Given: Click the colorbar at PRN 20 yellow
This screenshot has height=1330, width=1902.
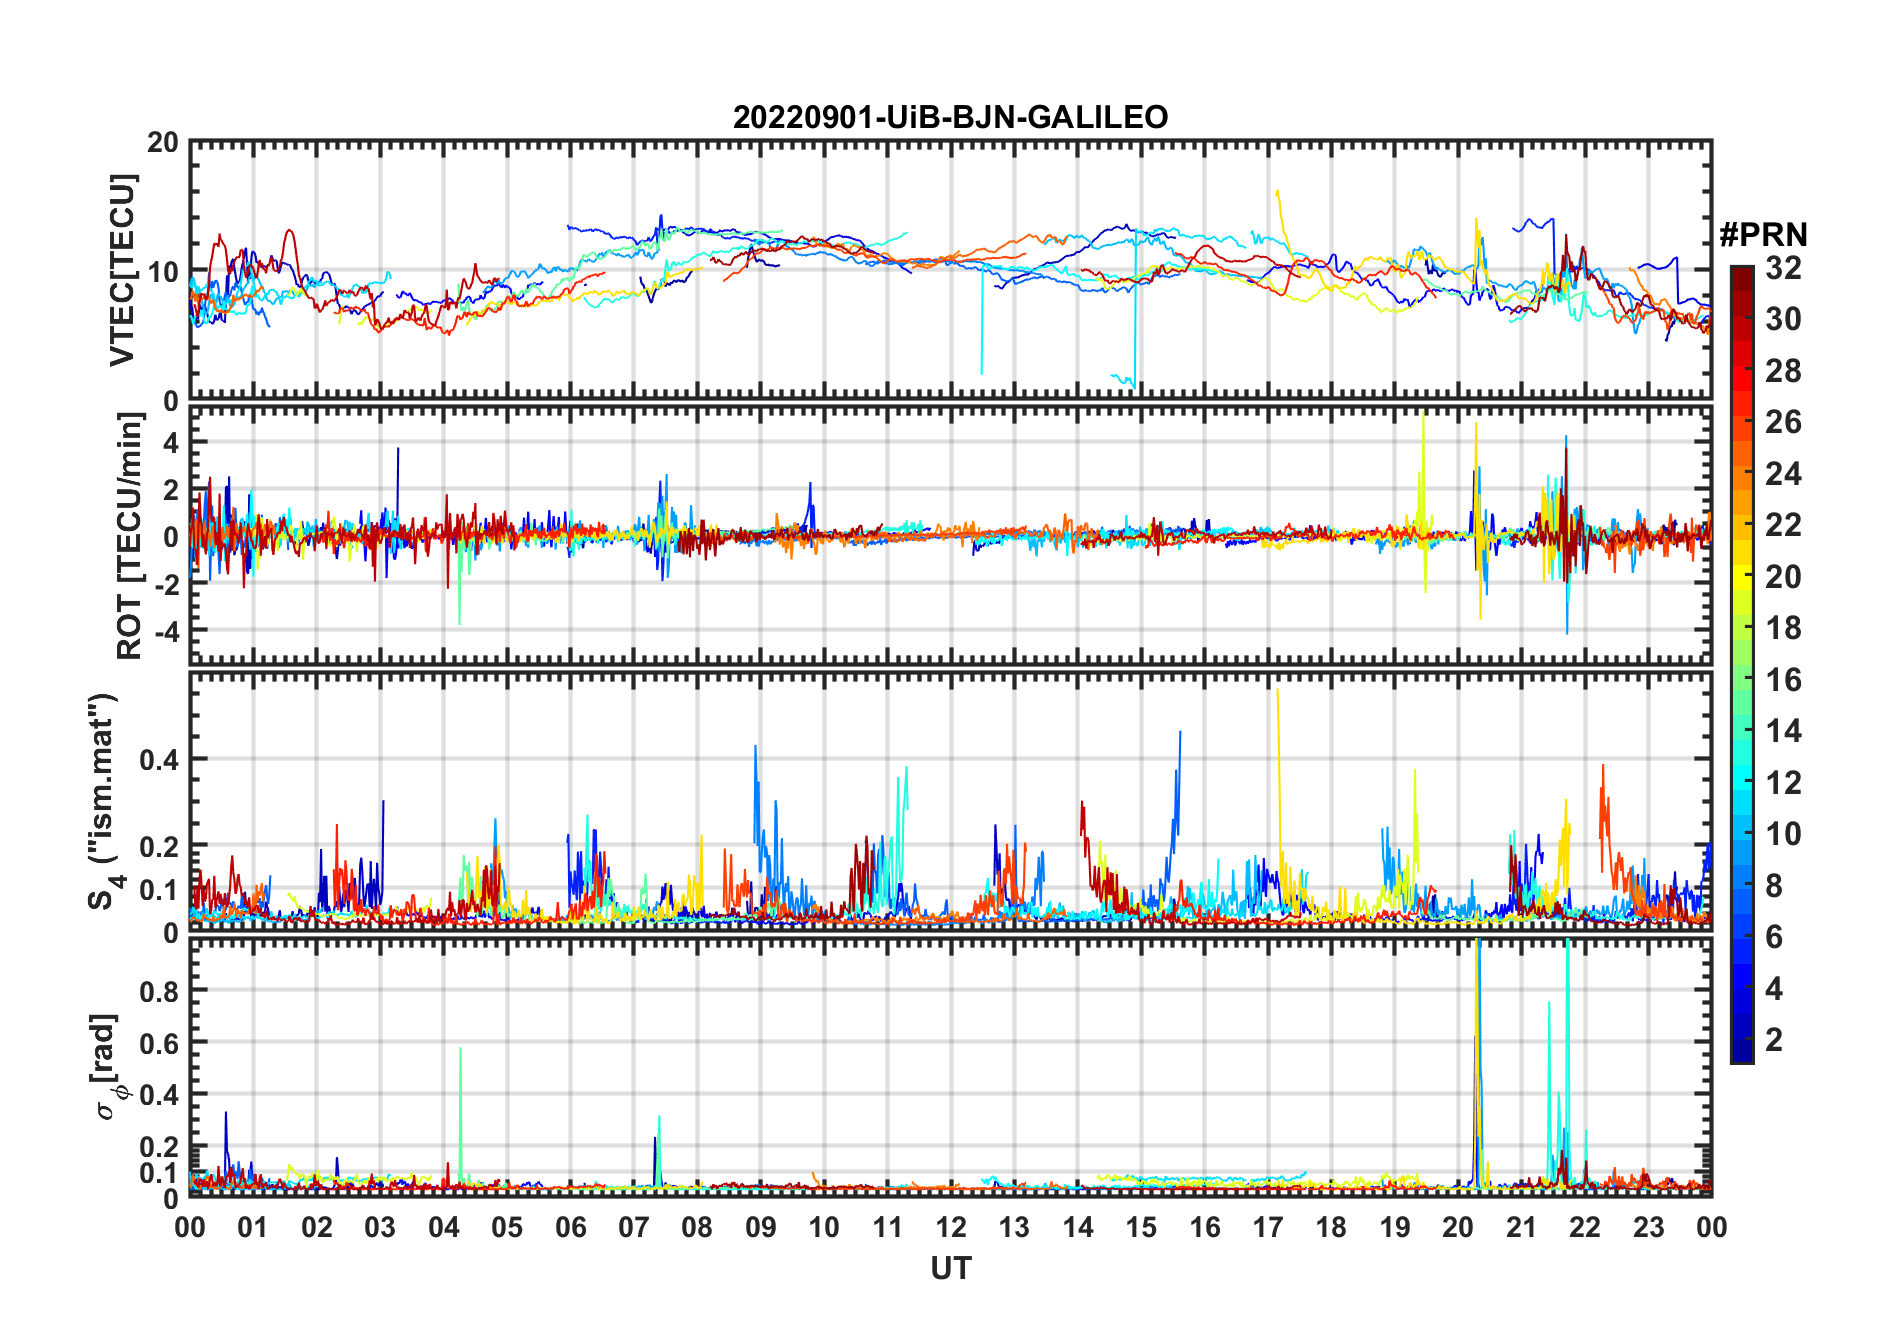Looking at the screenshot, I should pyautogui.click(x=1741, y=576).
